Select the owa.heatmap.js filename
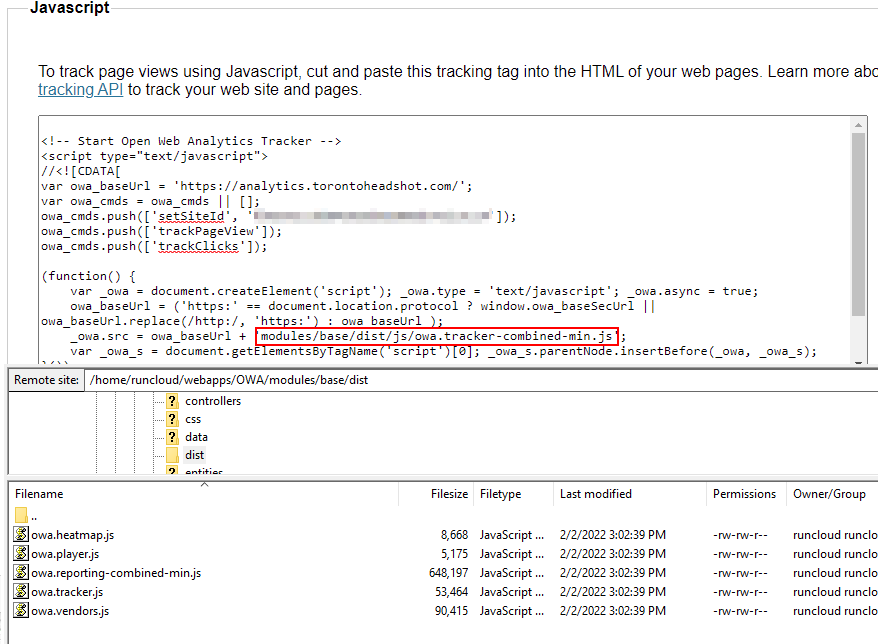This screenshot has width=878, height=644. pos(73,535)
